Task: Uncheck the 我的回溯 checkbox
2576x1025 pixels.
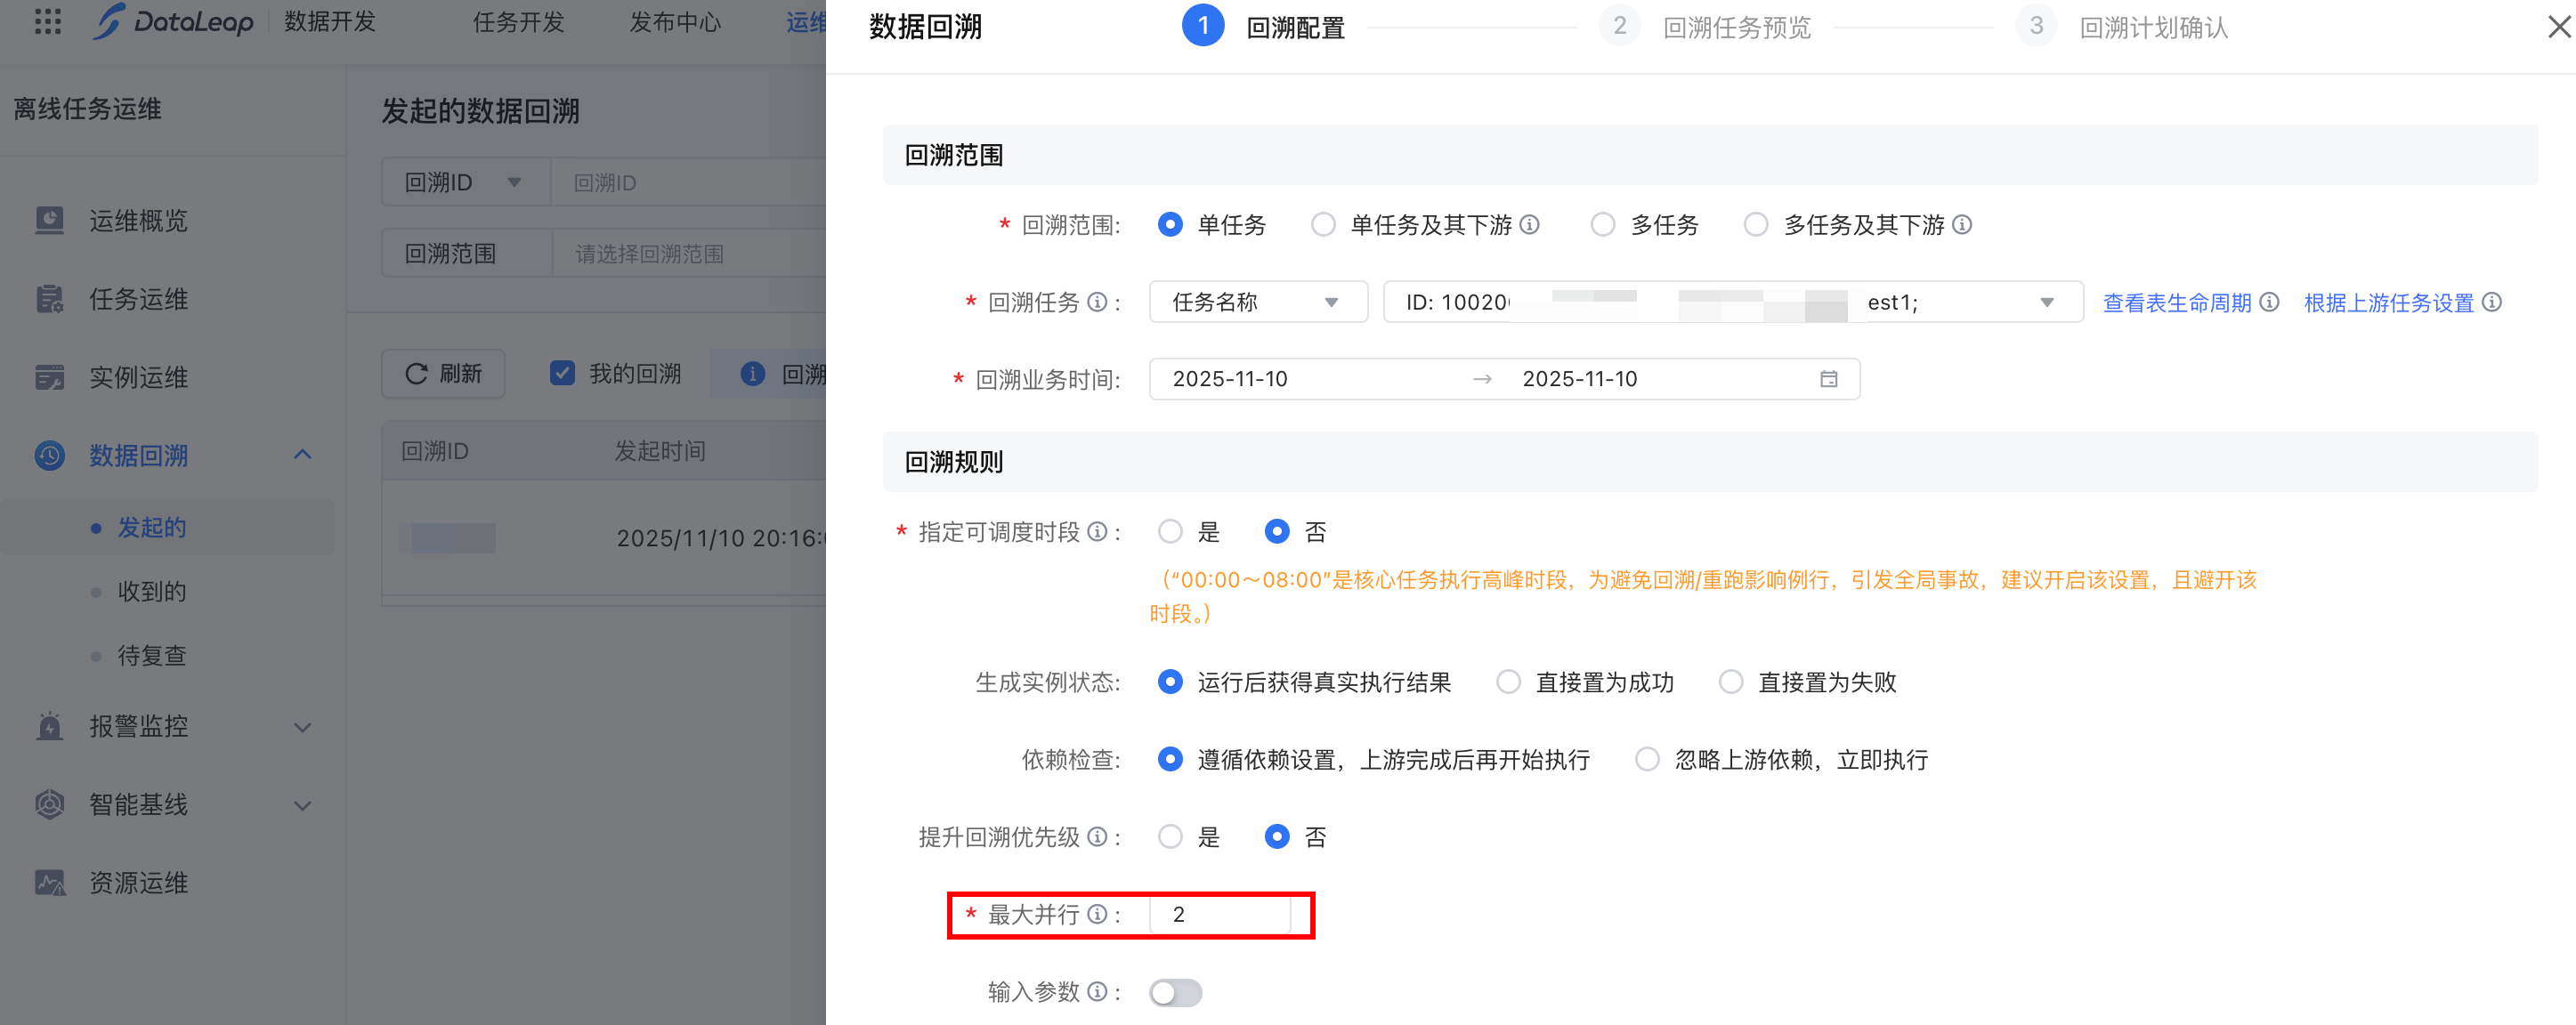Action: (x=562, y=374)
